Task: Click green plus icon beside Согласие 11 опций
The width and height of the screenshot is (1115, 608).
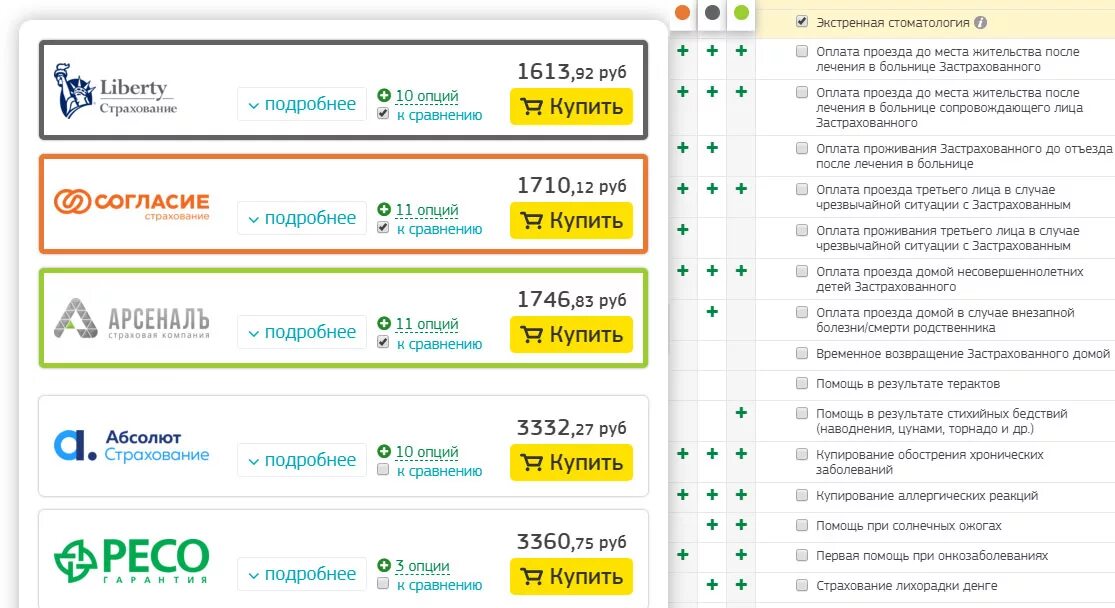Action: click(x=384, y=209)
